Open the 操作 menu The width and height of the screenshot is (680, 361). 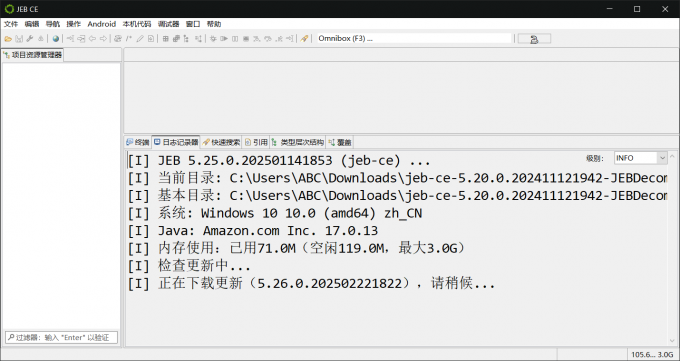click(74, 24)
